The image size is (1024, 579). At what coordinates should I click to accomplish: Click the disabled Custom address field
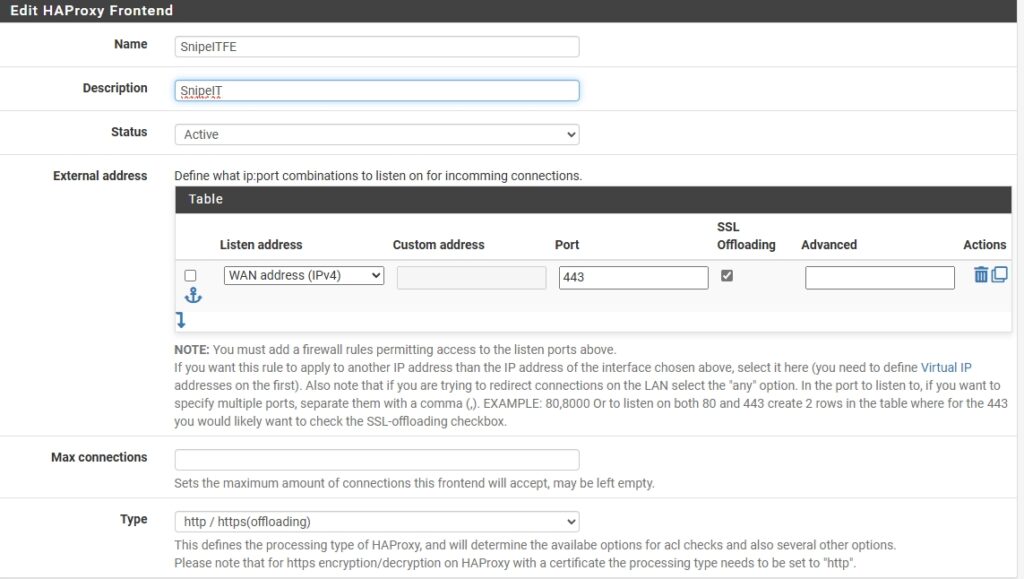(x=472, y=277)
